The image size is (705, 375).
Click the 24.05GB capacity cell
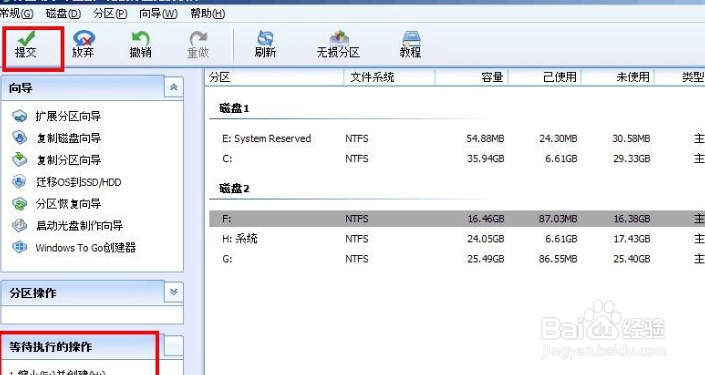pos(486,239)
